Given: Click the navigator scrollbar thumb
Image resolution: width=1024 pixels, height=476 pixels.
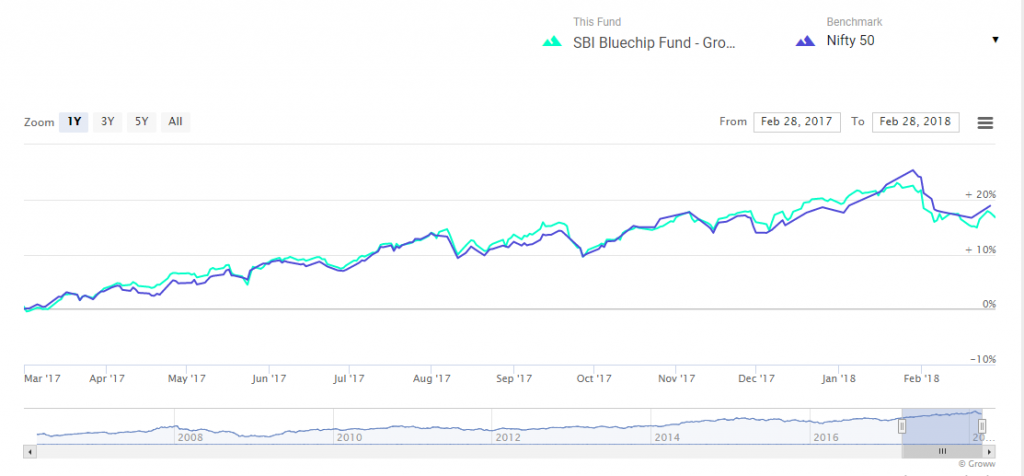Looking at the screenshot, I should click(942, 451).
